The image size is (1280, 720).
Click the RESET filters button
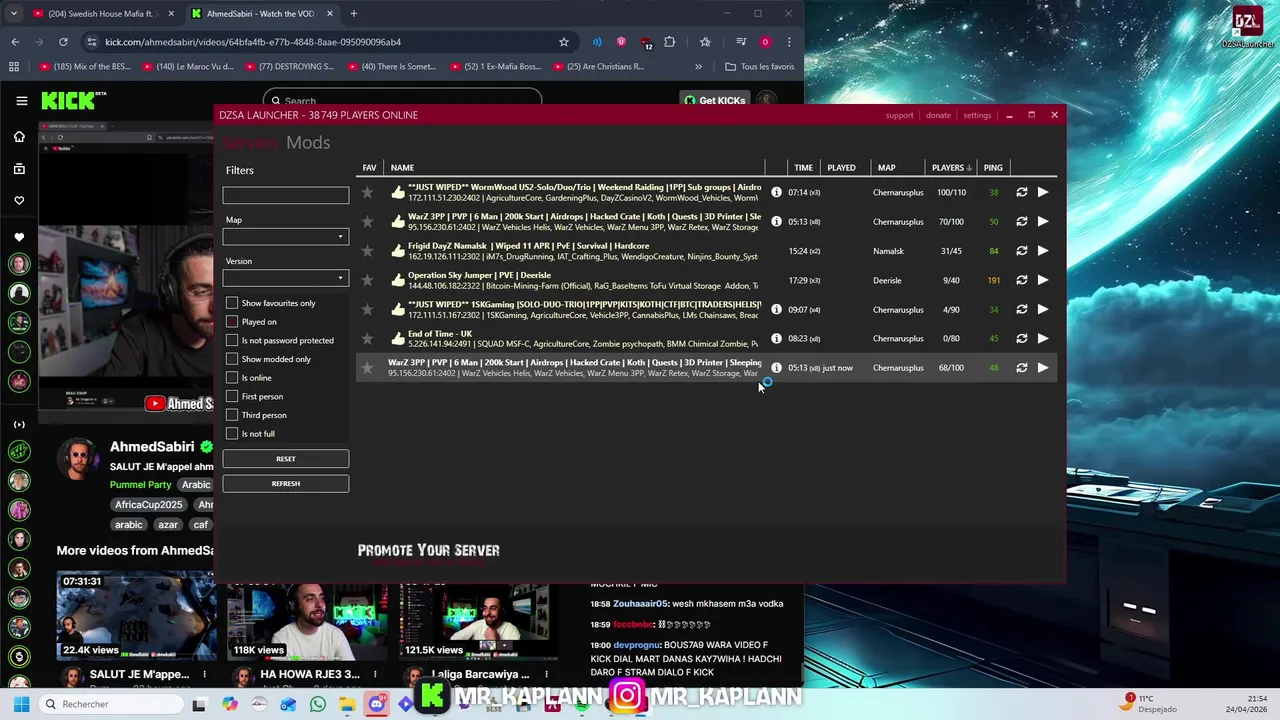pyautogui.click(x=285, y=459)
